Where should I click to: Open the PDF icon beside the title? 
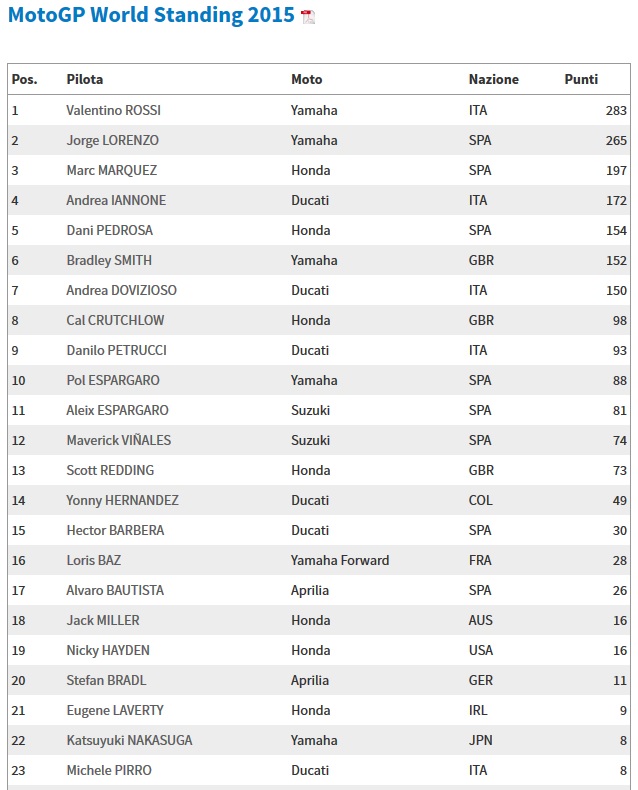(307, 17)
